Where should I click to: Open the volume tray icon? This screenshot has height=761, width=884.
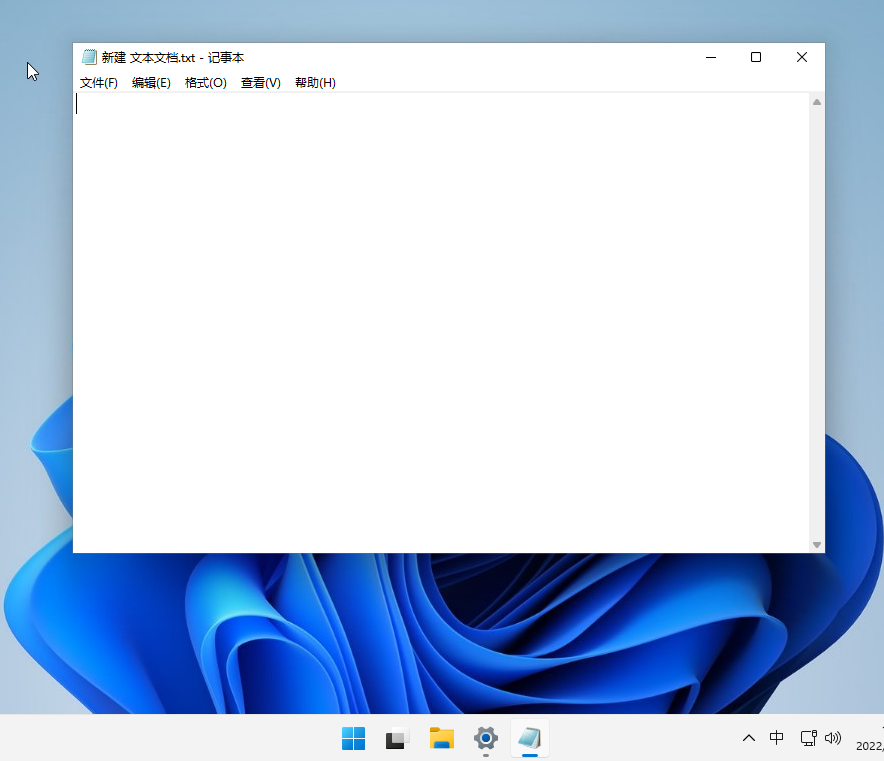pos(833,738)
